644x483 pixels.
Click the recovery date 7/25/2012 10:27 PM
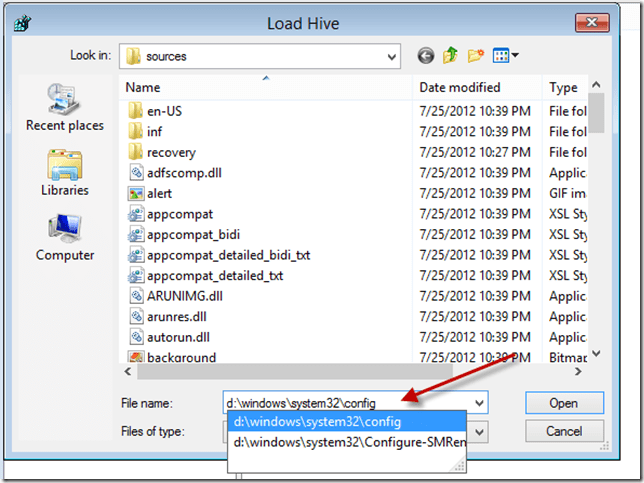(x=475, y=152)
